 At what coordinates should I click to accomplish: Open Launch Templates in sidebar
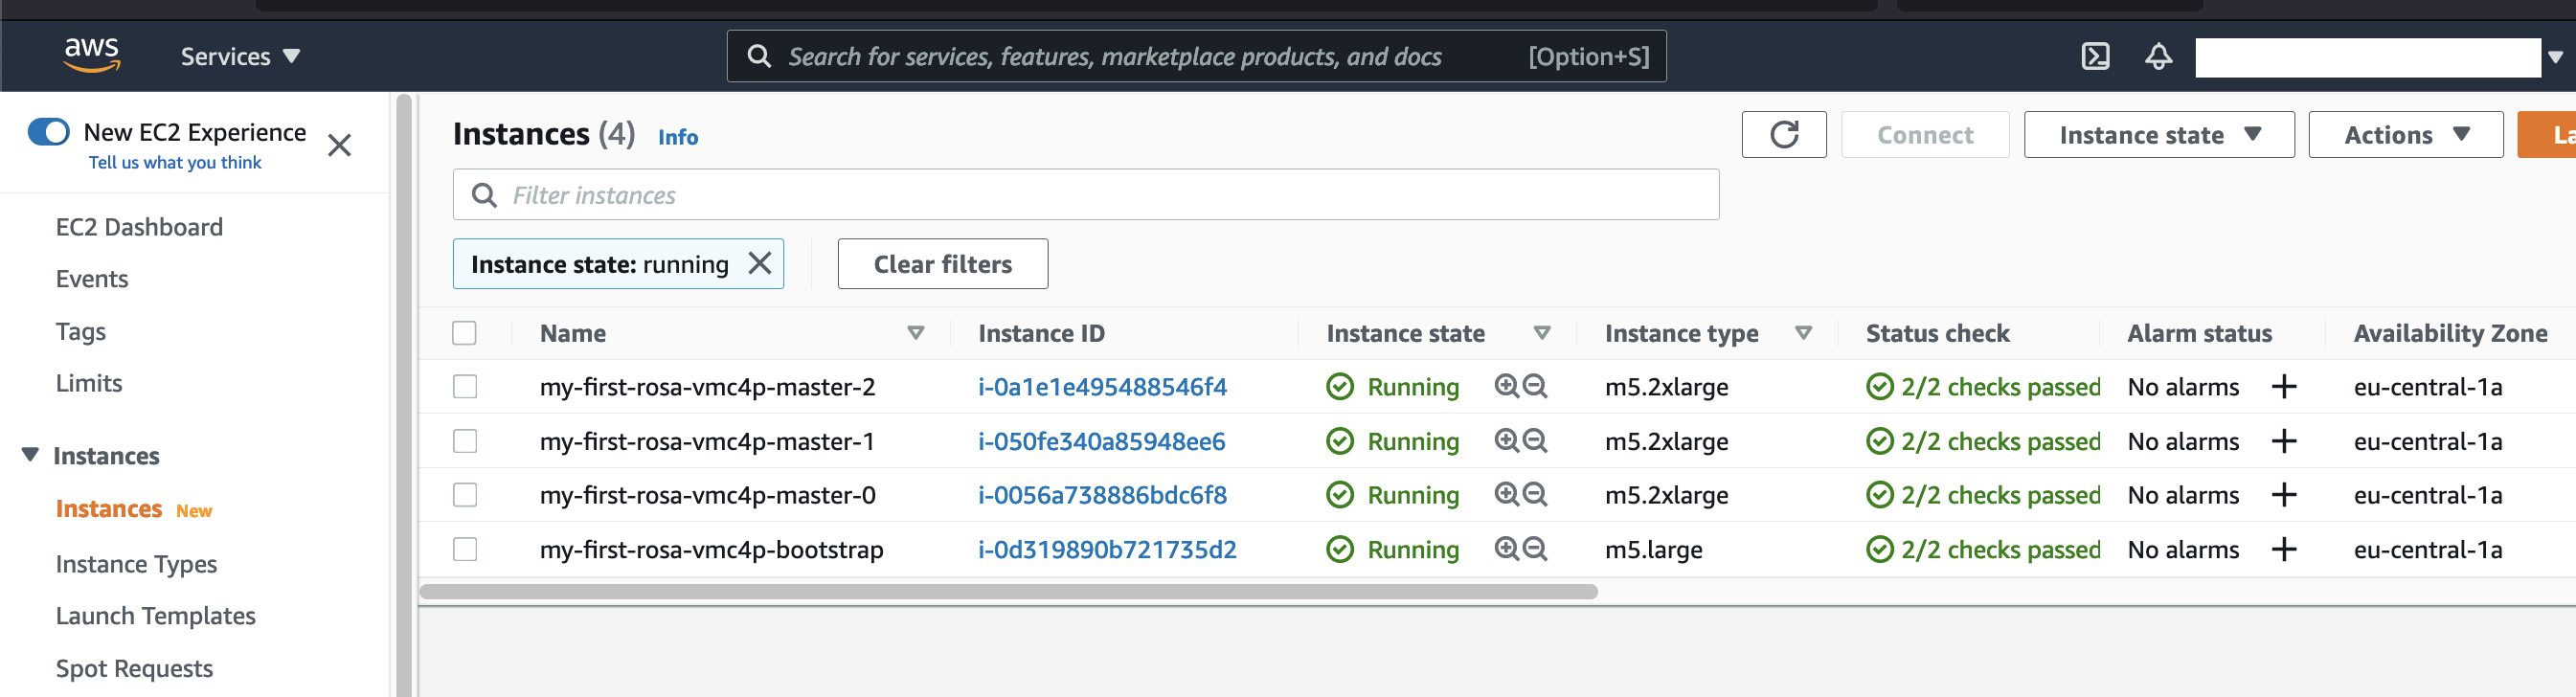(x=155, y=616)
